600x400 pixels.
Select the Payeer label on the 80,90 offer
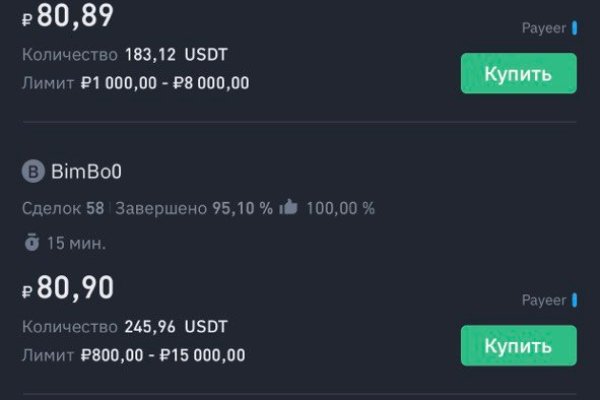pyautogui.click(x=543, y=300)
